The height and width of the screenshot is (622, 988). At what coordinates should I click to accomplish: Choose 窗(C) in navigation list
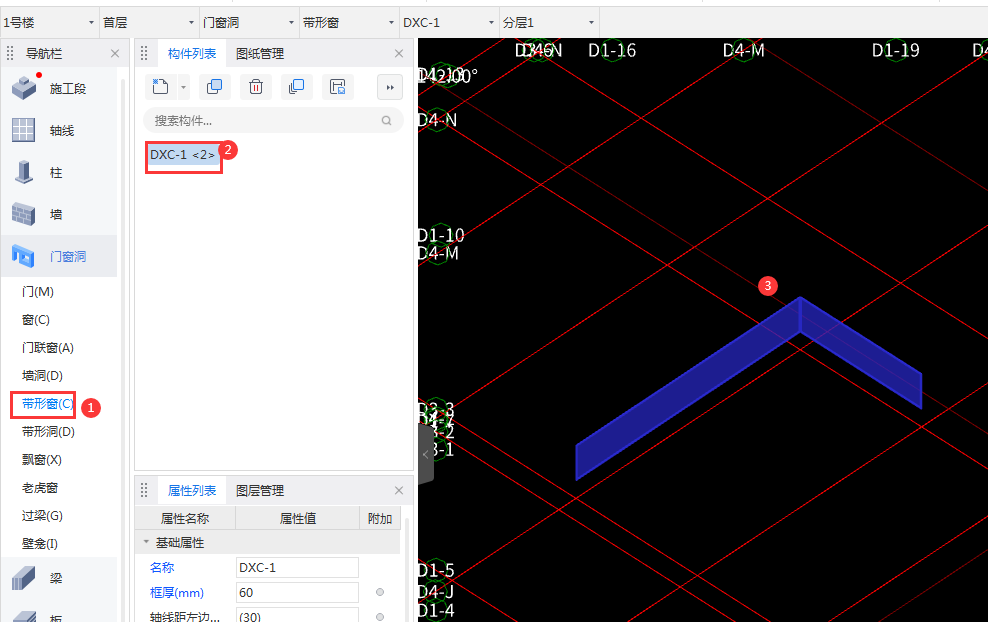(x=36, y=320)
